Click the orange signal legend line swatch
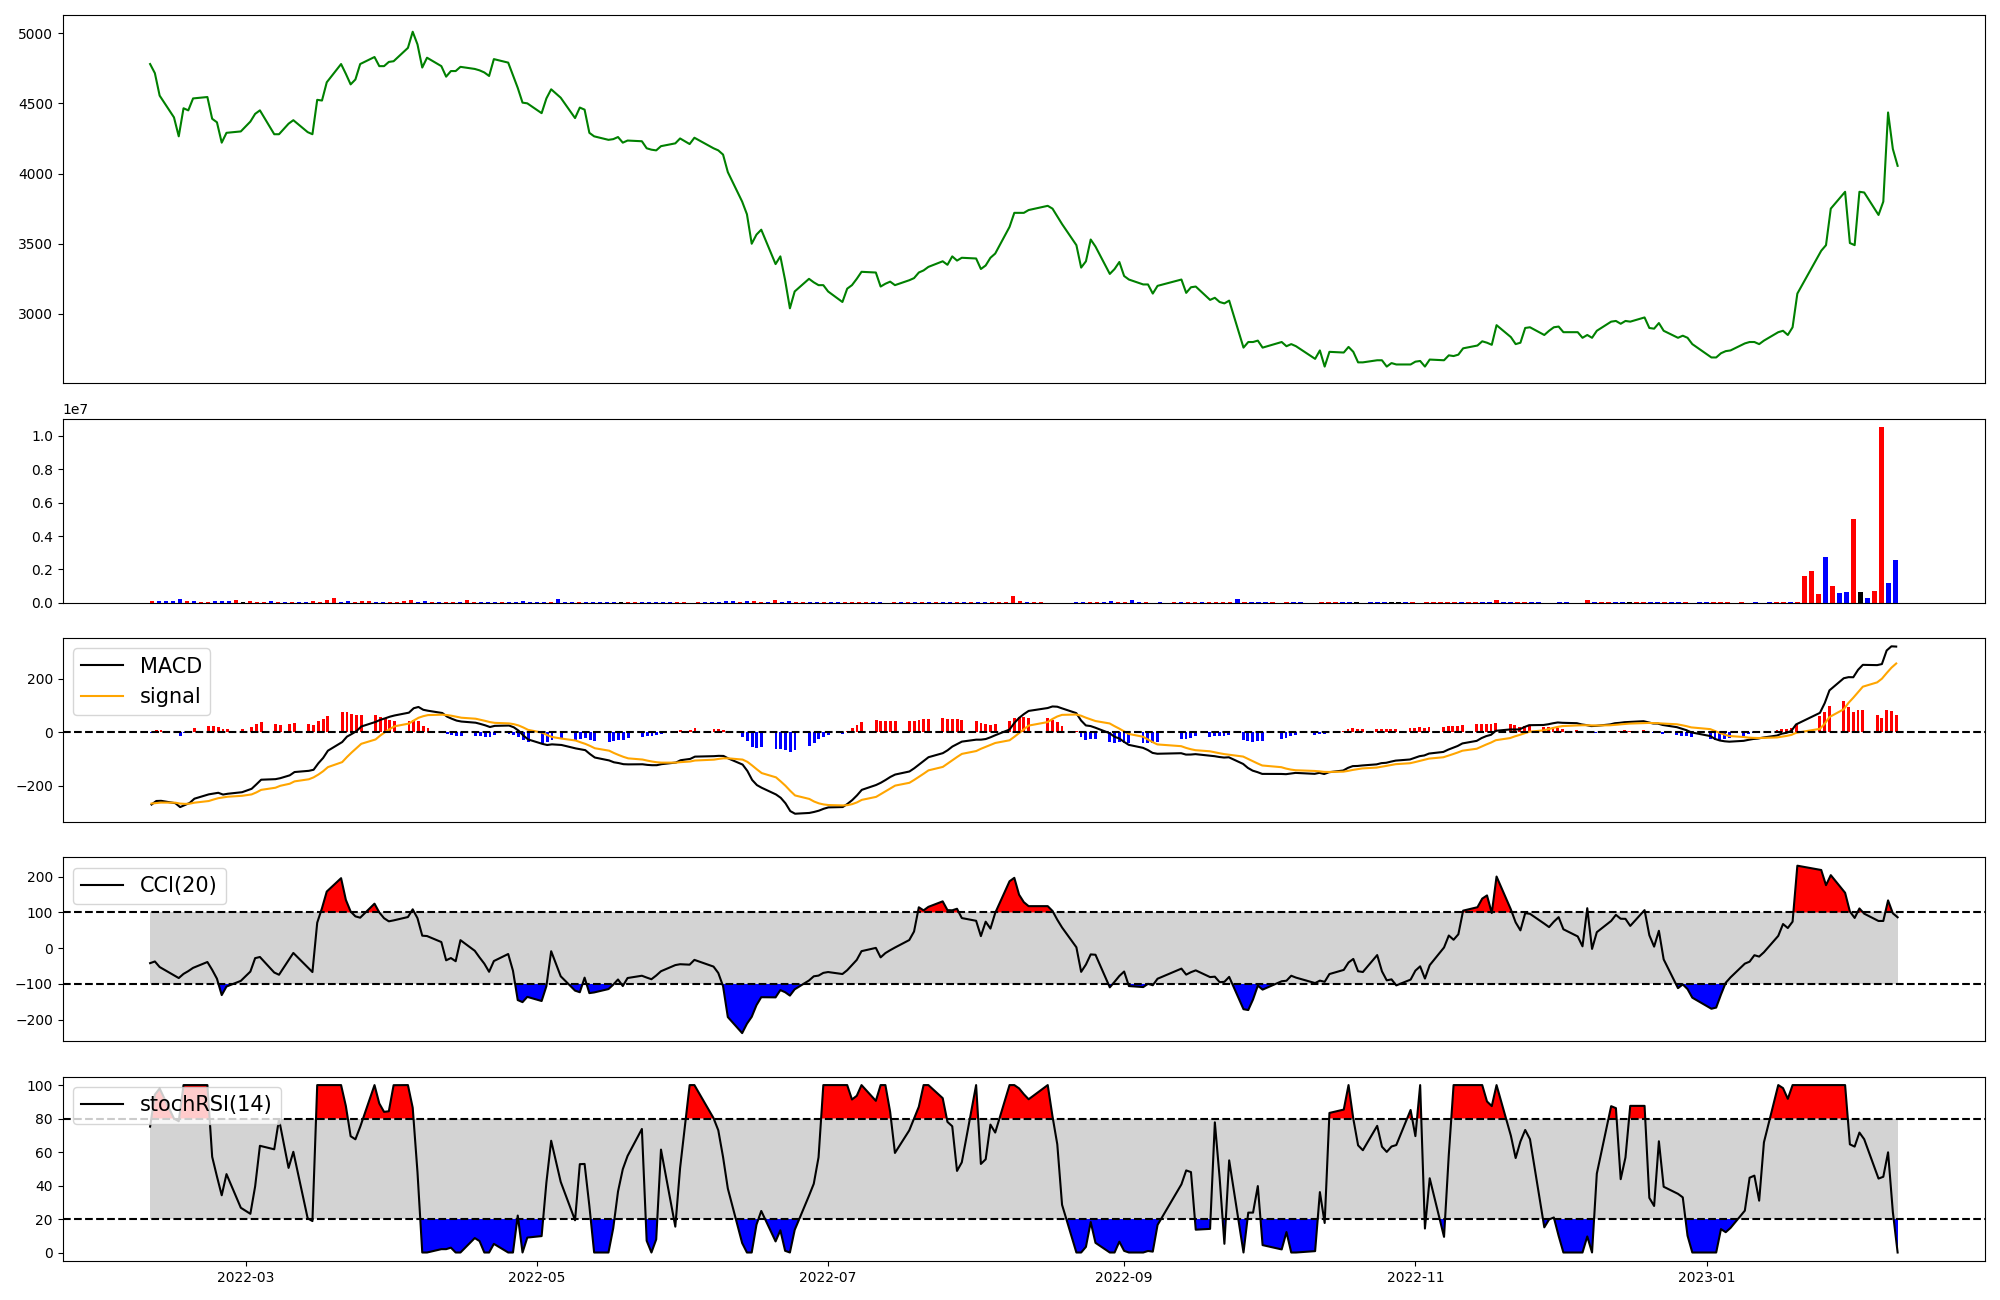This screenshot has height=1300, width=2000. click(102, 696)
